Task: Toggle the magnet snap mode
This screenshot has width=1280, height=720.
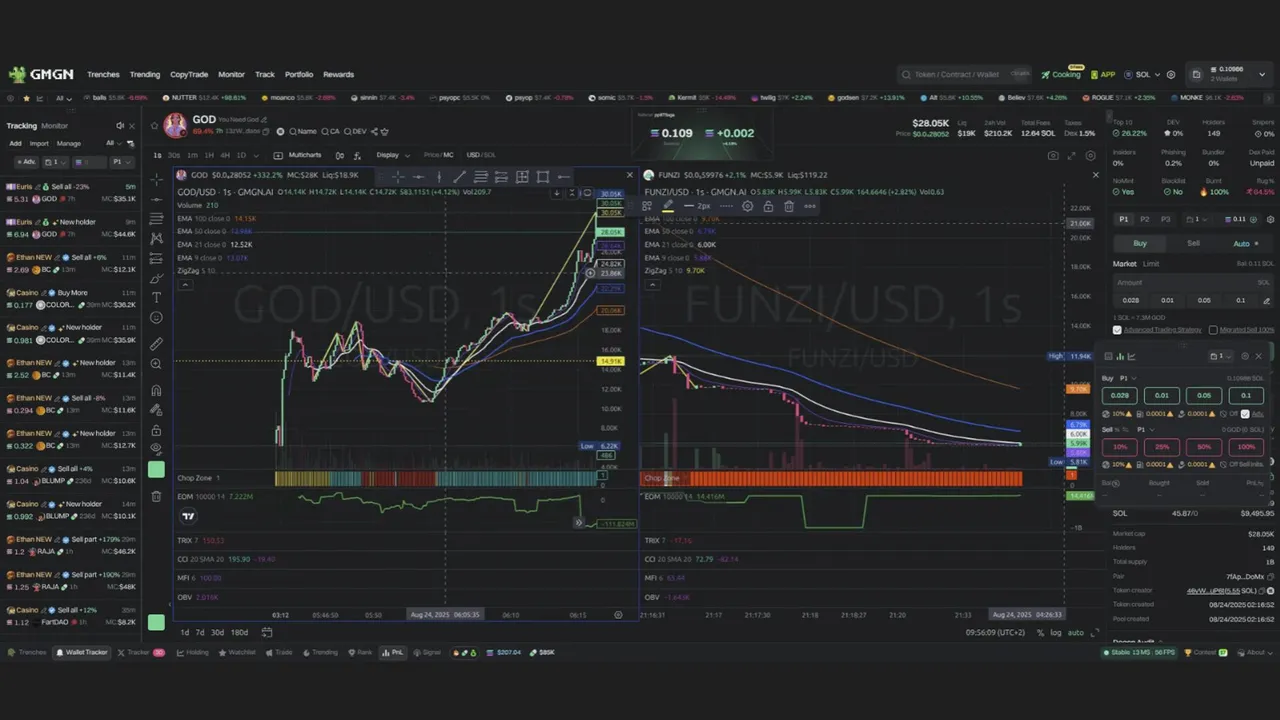Action: point(156,391)
